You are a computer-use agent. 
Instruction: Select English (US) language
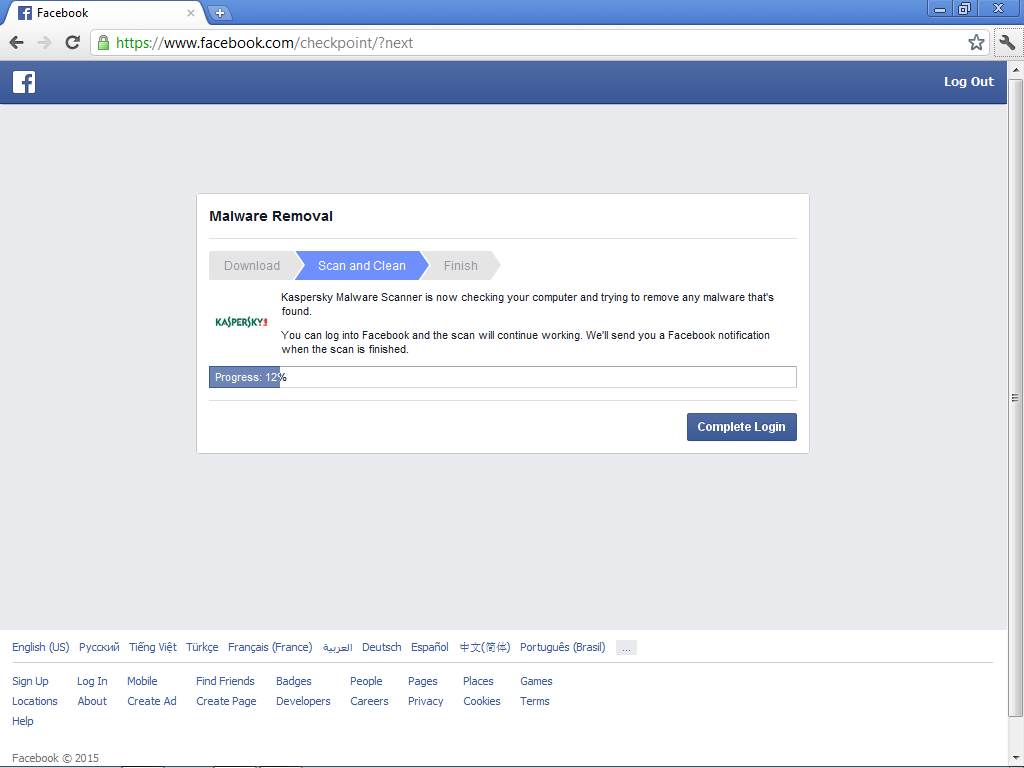(x=40, y=647)
